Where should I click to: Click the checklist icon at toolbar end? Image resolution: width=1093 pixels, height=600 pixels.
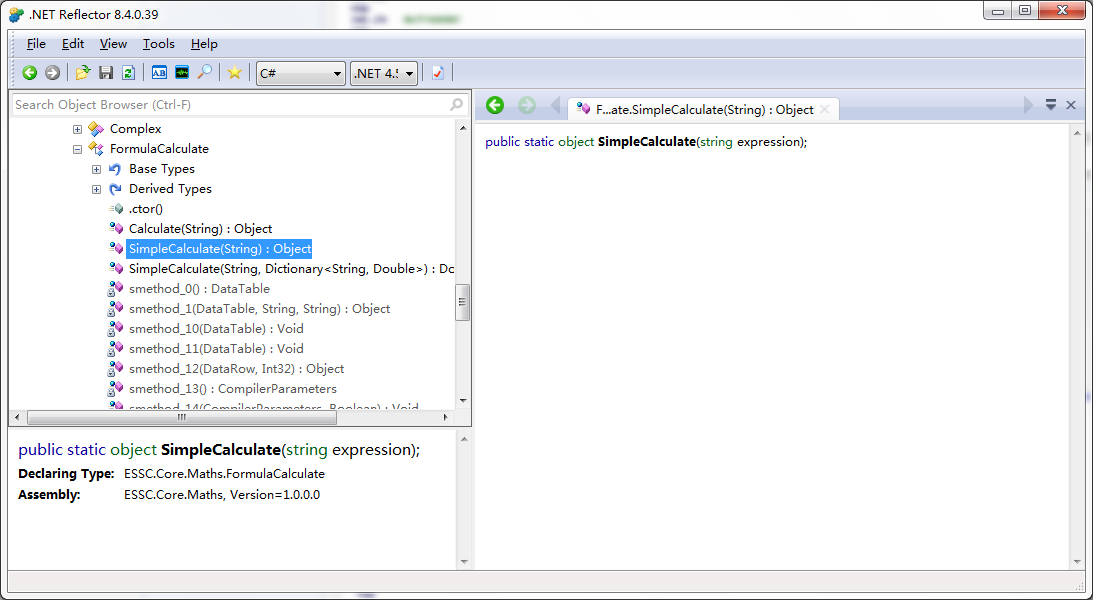point(438,72)
